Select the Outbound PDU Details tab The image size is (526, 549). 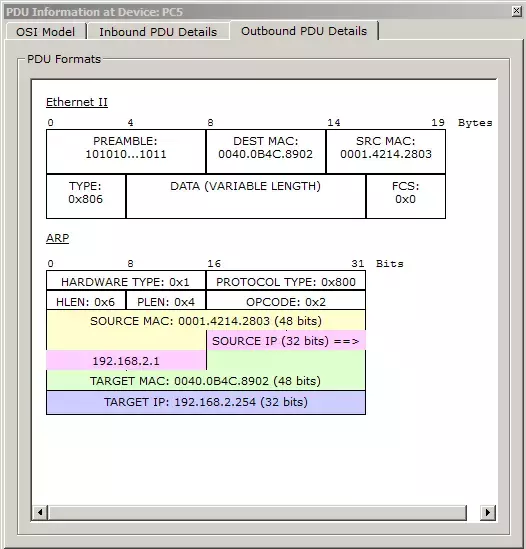304,31
